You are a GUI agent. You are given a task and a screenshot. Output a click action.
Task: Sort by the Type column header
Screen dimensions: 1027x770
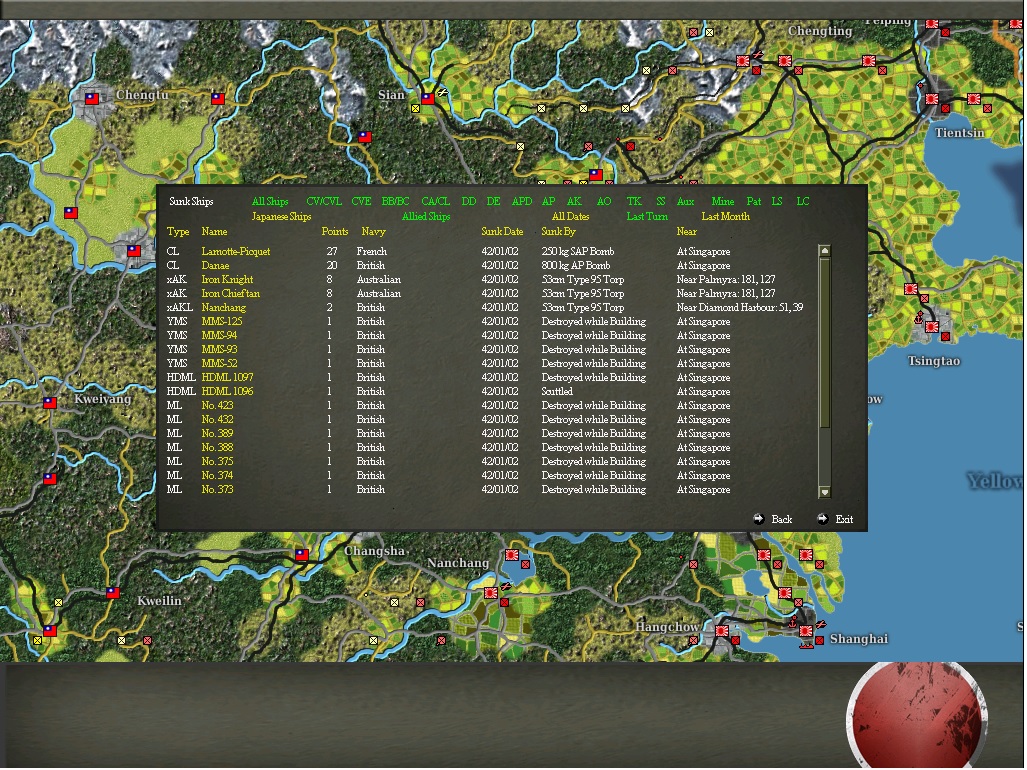[x=178, y=232]
